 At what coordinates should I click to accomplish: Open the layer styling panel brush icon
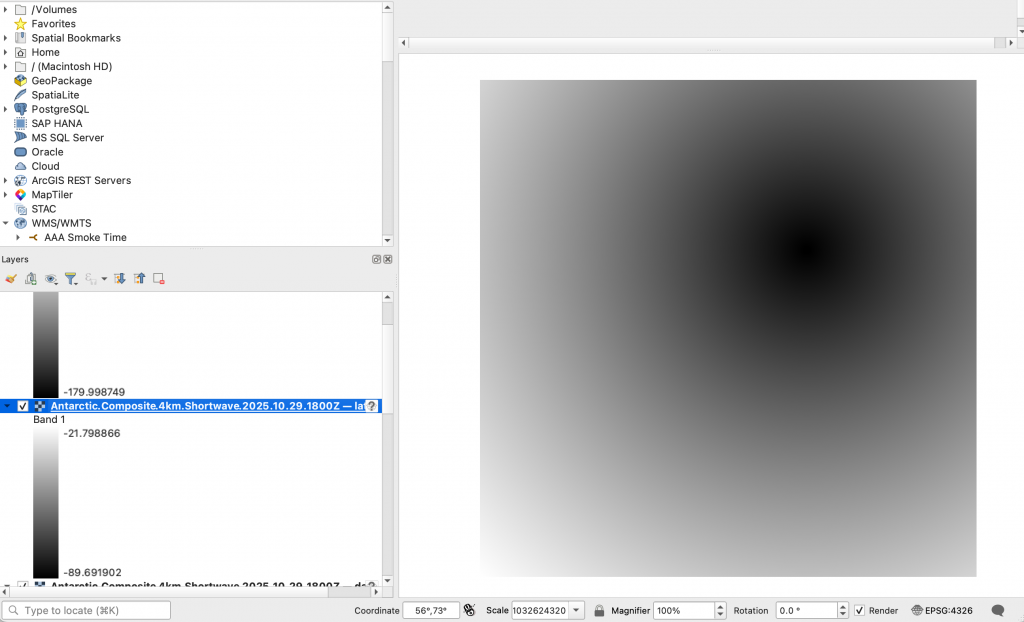(11, 279)
